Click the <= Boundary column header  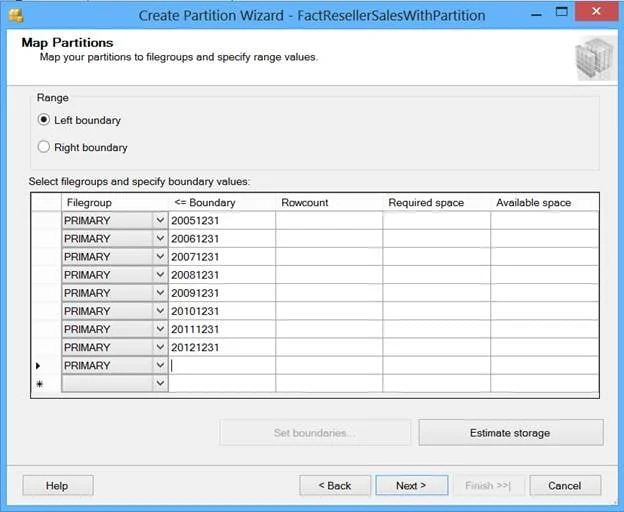[x=222, y=202]
